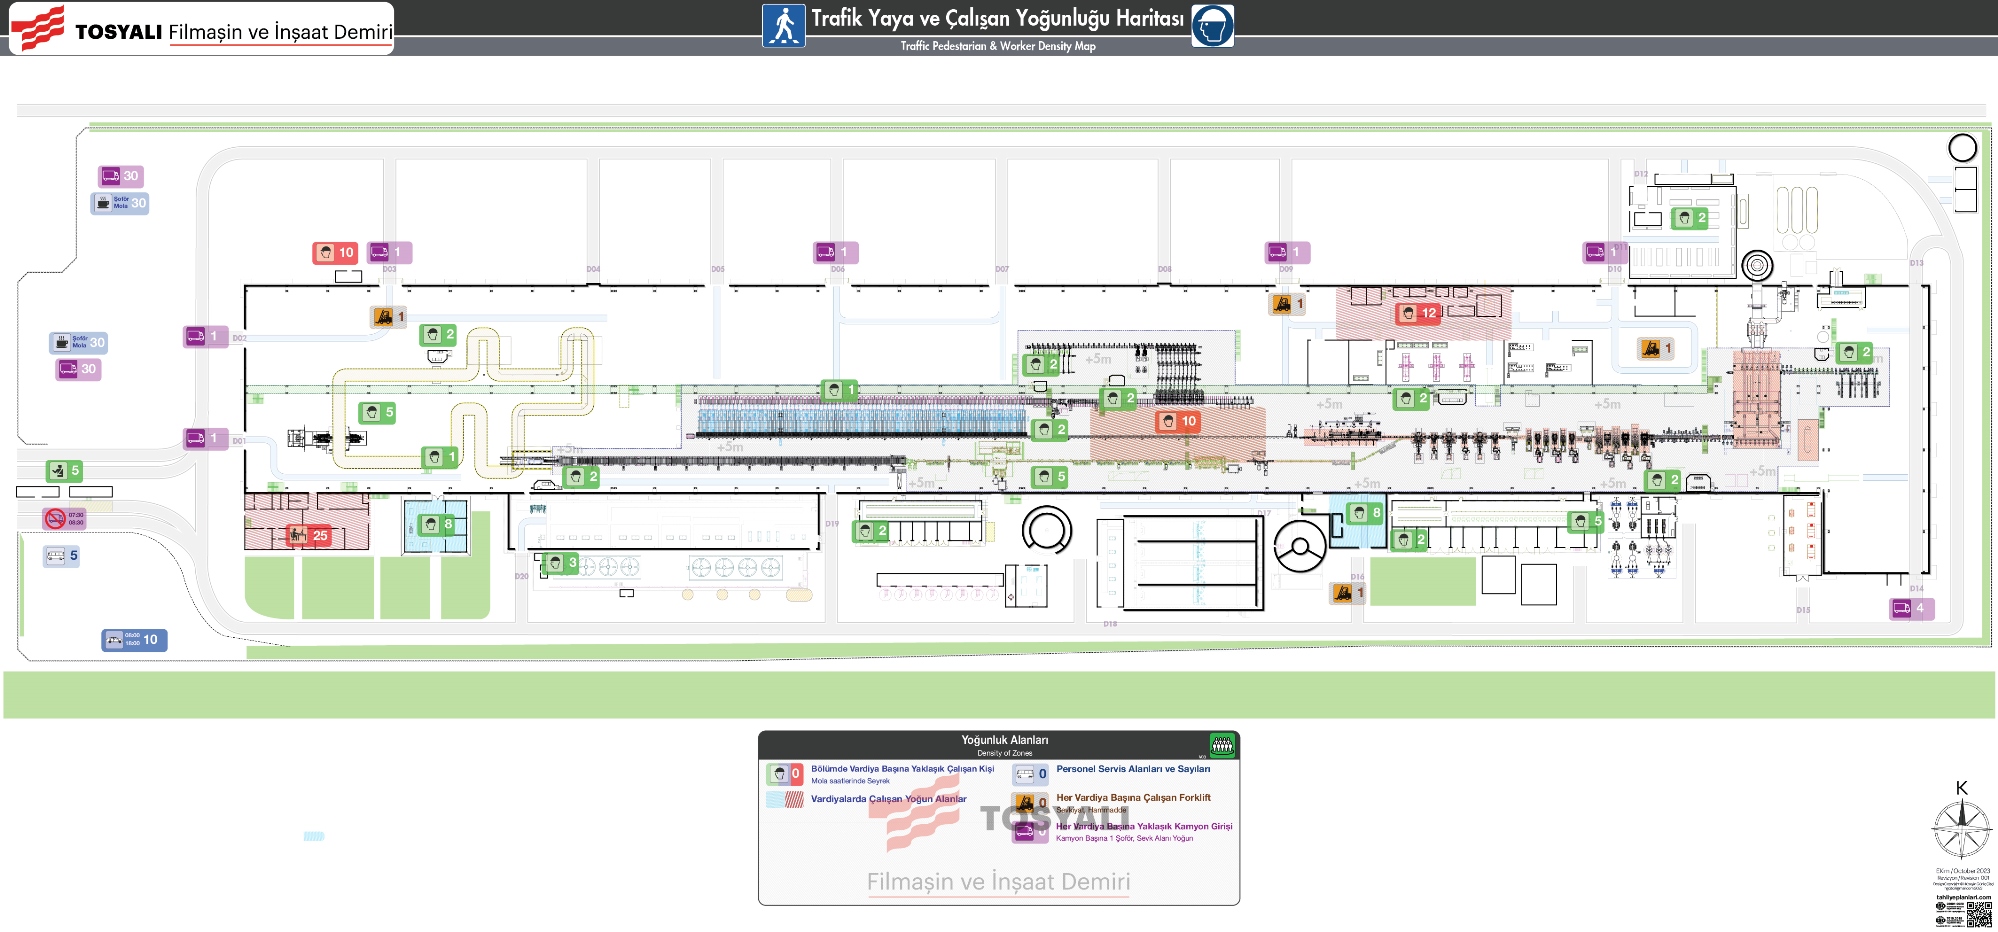Click the 'Trafik Yaya ve Çalışan Yoğunluğu Haritası' title
This screenshot has width=1998, height=932.
coord(997,18)
